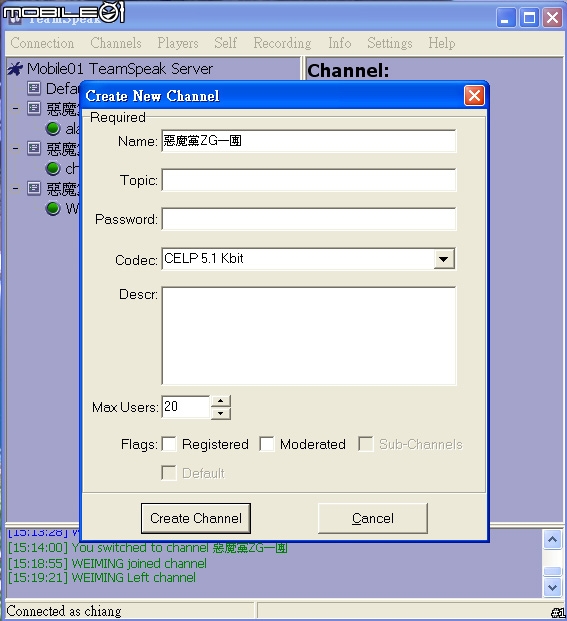Open the Connection menu
Viewport: 567px width, 621px height.
pos(42,43)
